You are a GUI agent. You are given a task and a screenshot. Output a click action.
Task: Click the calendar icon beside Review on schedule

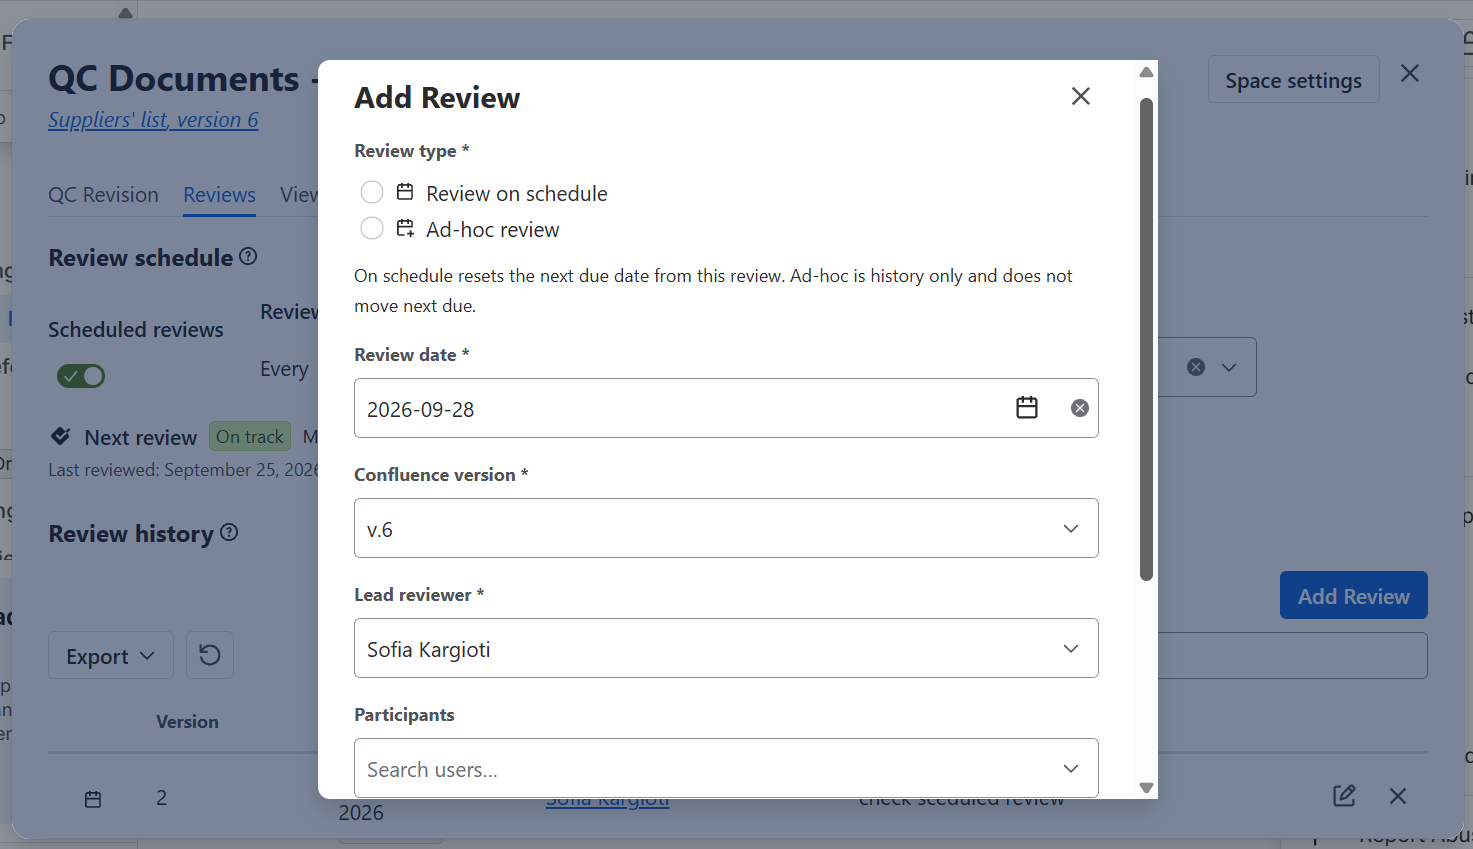coord(405,192)
